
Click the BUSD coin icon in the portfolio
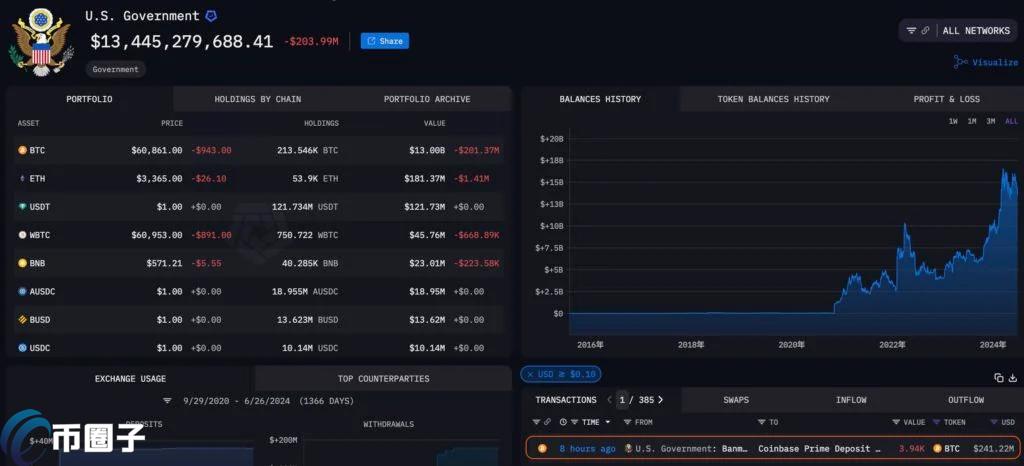pyautogui.click(x=22, y=320)
